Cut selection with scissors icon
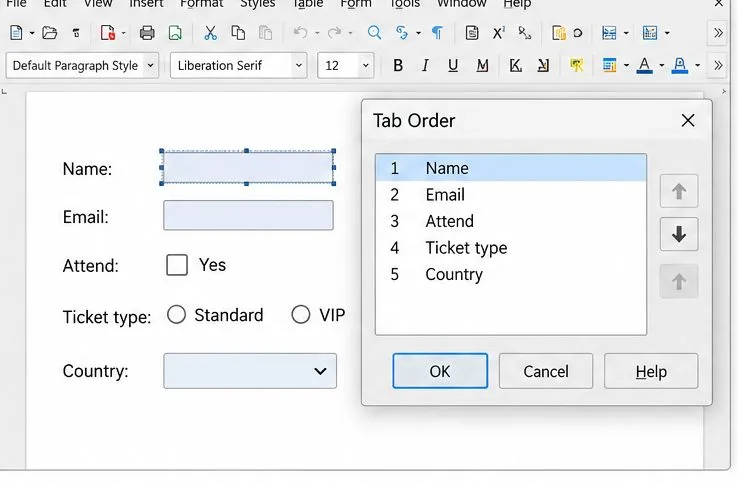The height and width of the screenshot is (482, 738). [x=210, y=33]
